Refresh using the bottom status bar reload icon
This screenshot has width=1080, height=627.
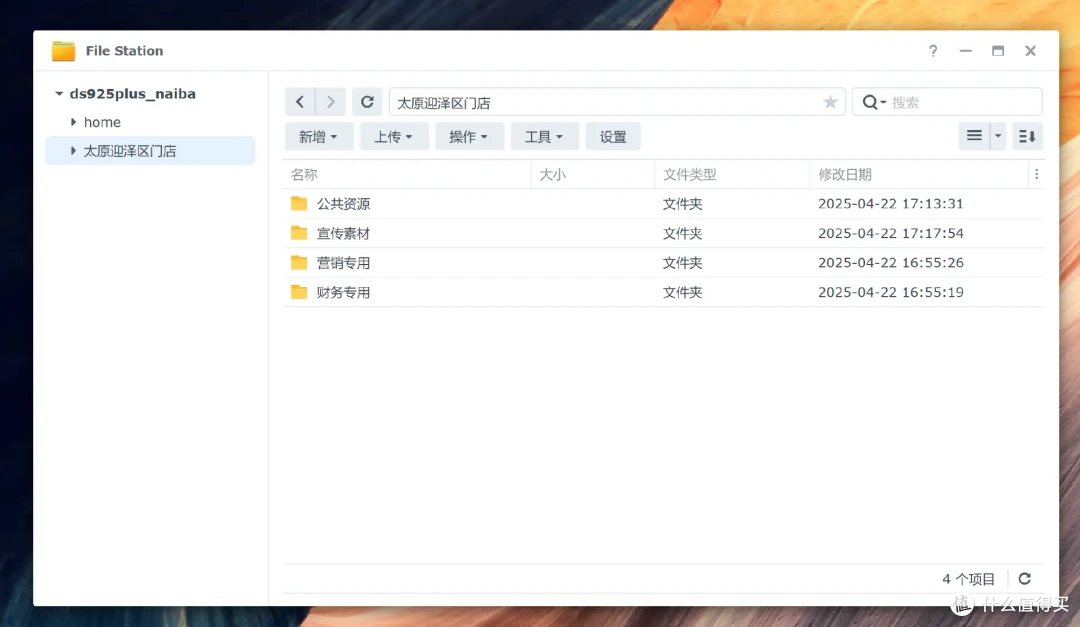tap(1025, 579)
